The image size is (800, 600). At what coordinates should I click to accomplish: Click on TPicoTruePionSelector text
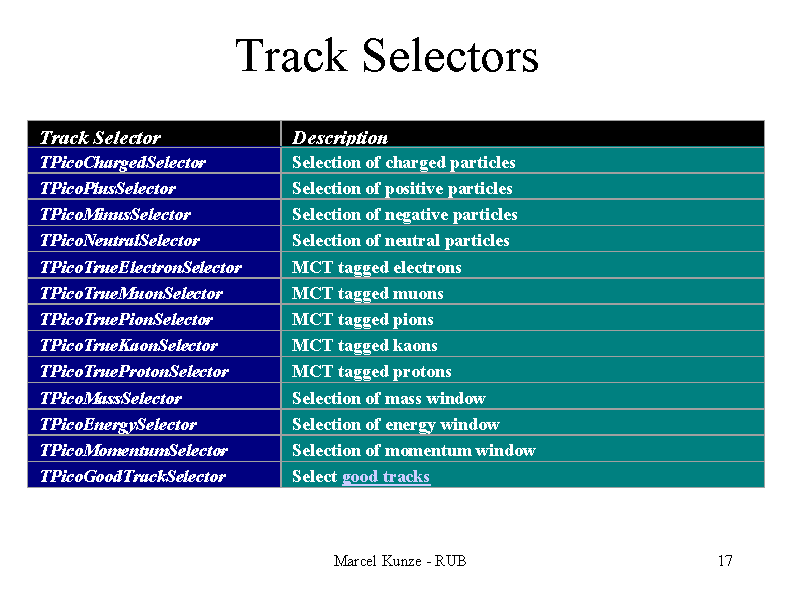(x=127, y=319)
